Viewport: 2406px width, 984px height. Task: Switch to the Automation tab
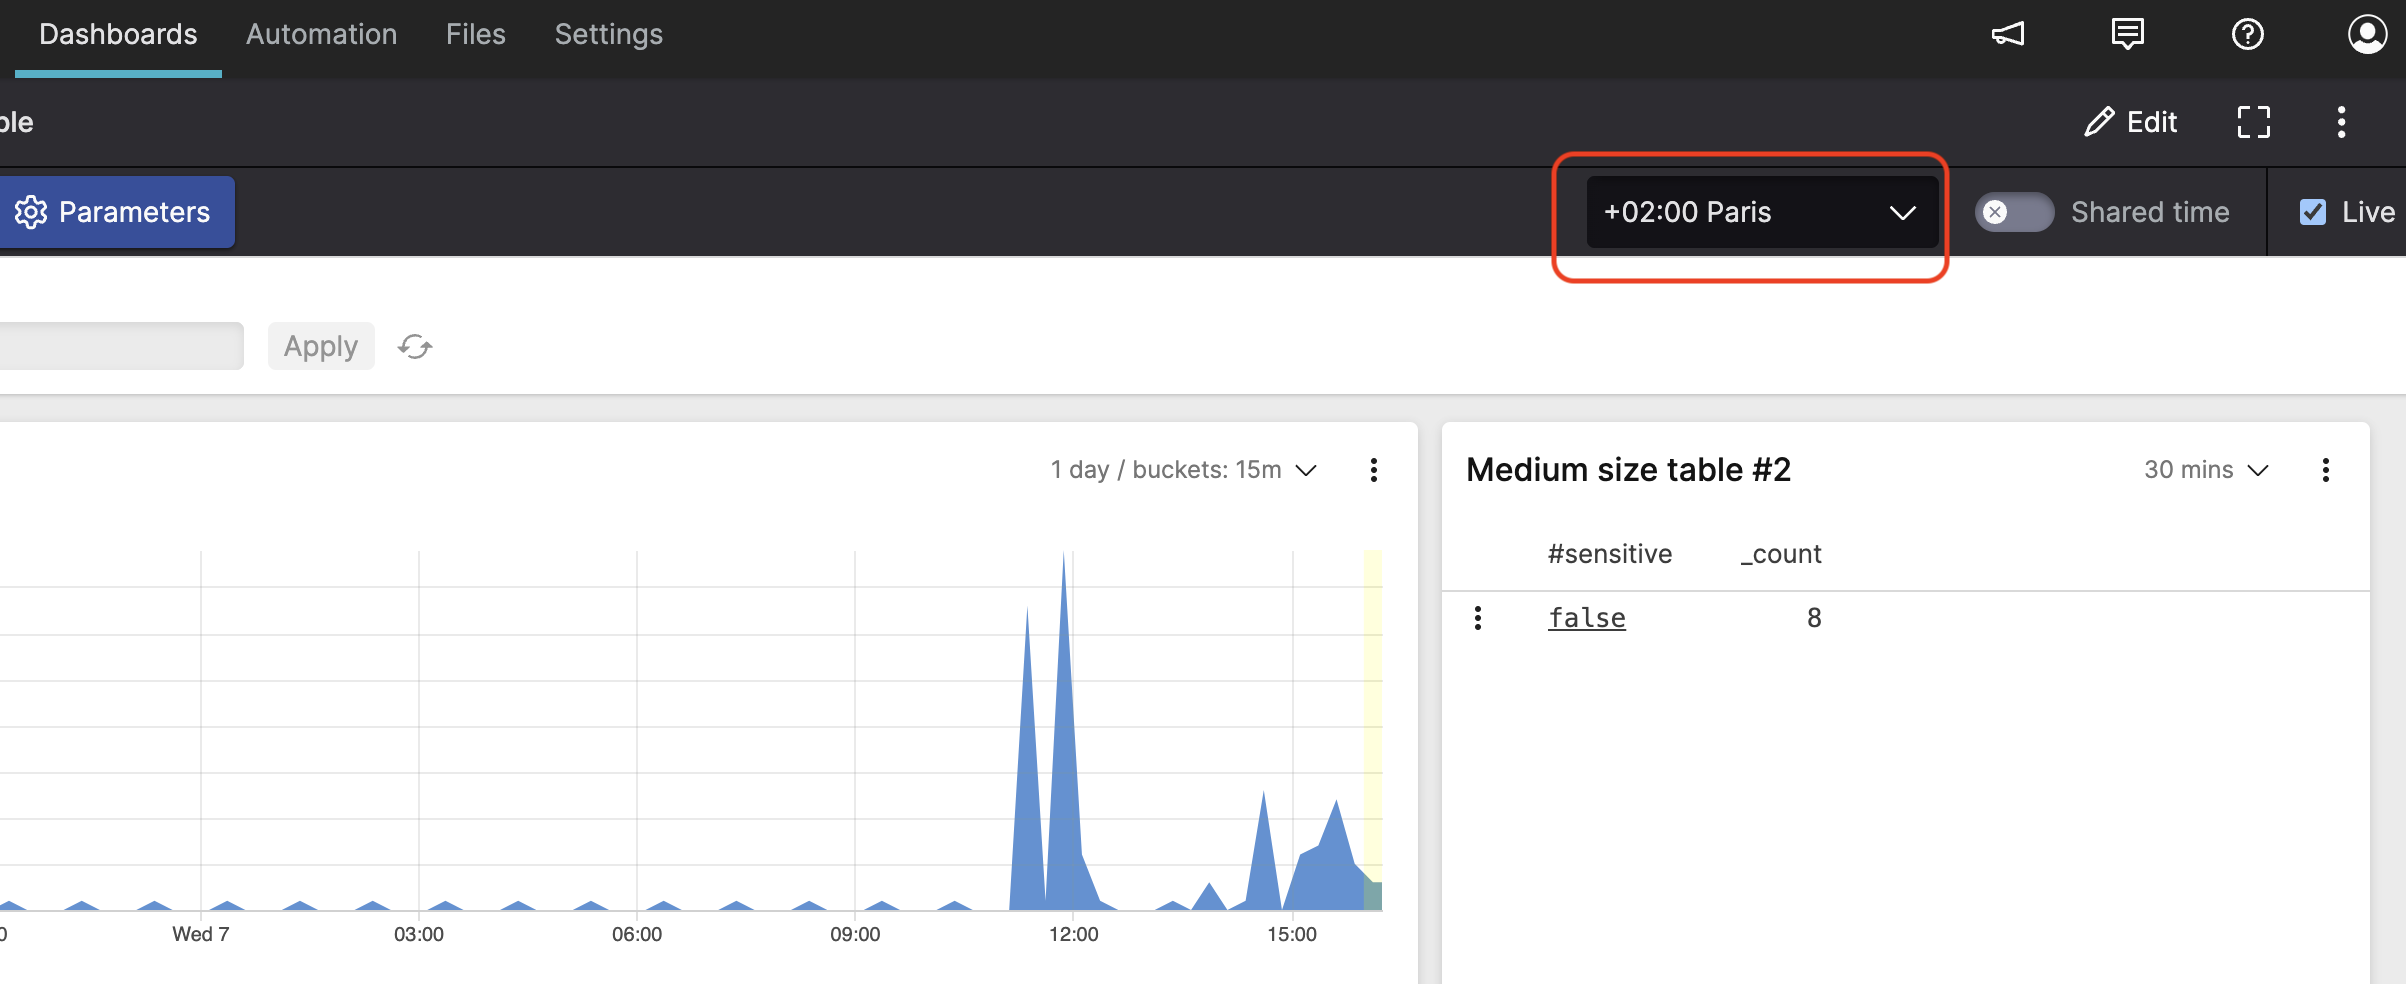point(321,34)
